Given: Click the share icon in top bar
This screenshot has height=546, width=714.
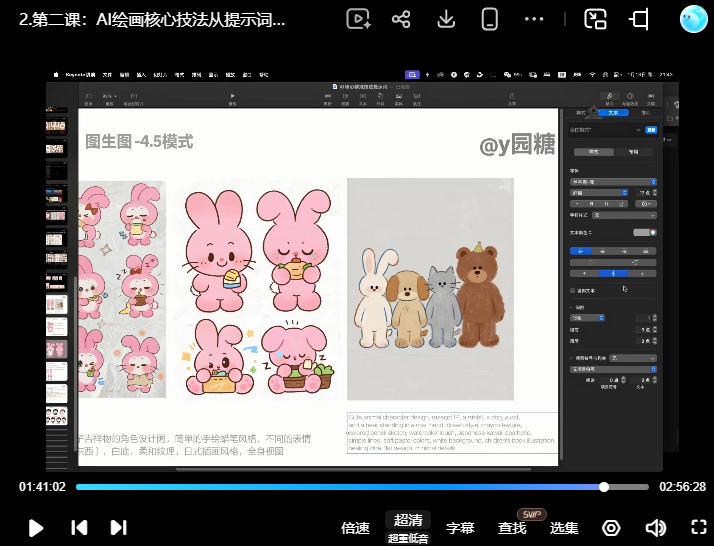Looking at the screenshot, I should 401,20.
